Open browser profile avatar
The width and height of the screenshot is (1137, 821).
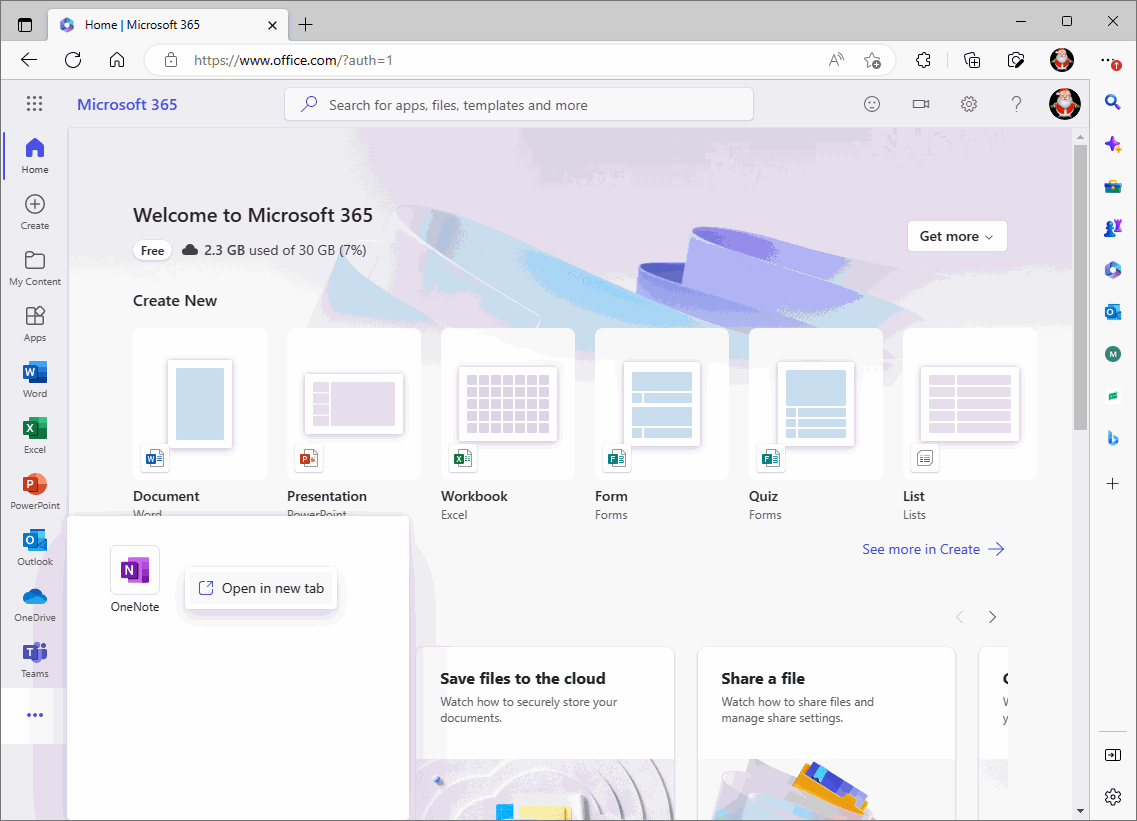1062,60
